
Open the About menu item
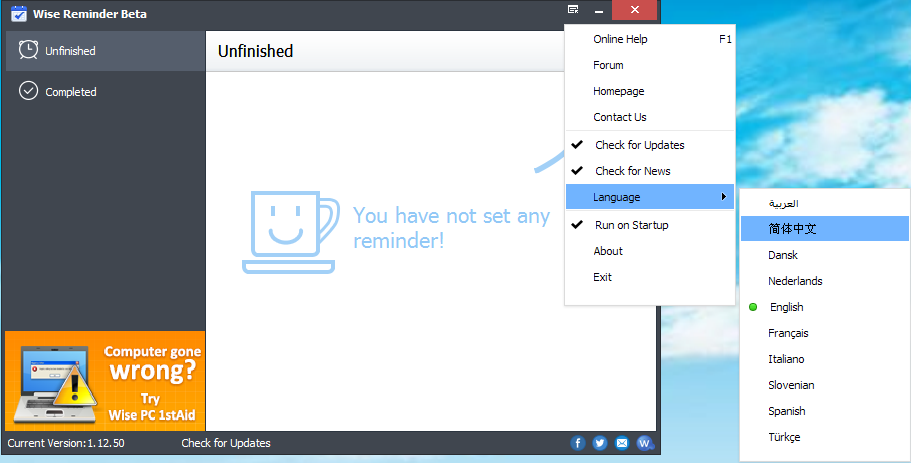pyautogui.click(x=650, y=251)
